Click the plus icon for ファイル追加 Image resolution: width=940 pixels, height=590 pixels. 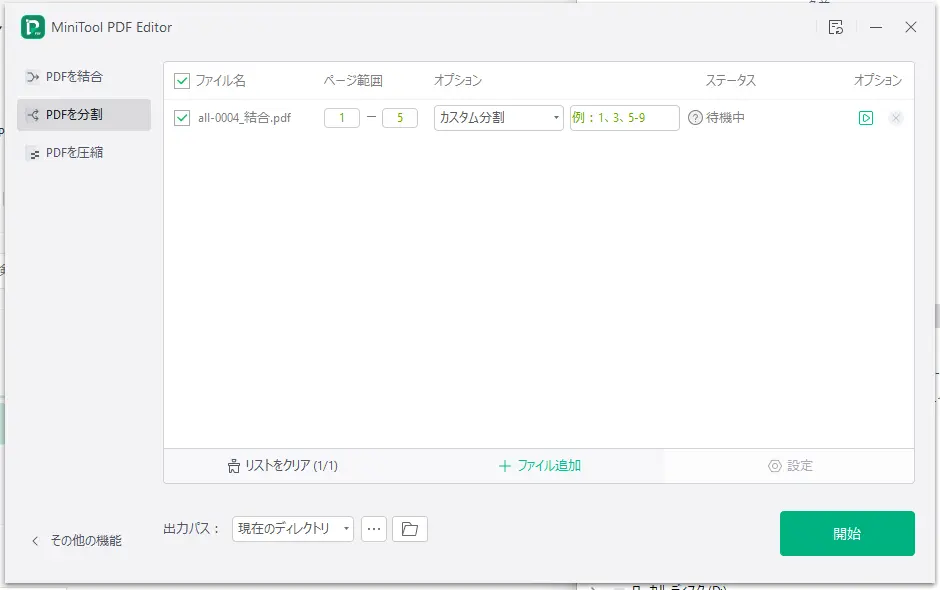pos(505,466)
